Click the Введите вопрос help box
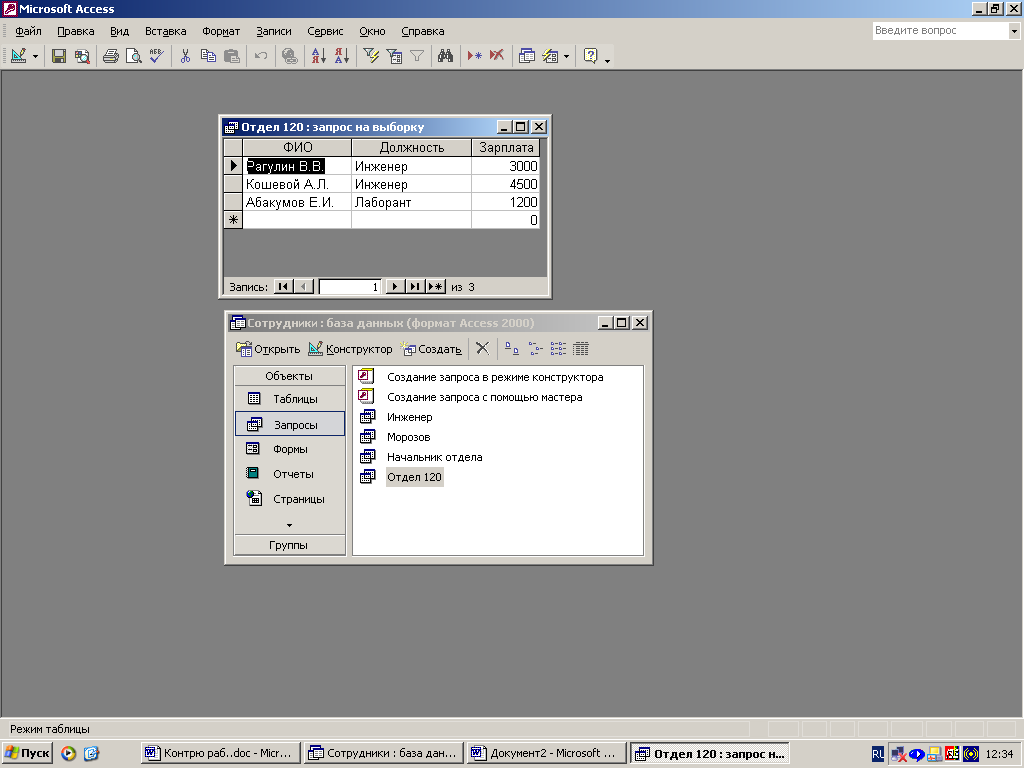 click(x=940, y=30)
